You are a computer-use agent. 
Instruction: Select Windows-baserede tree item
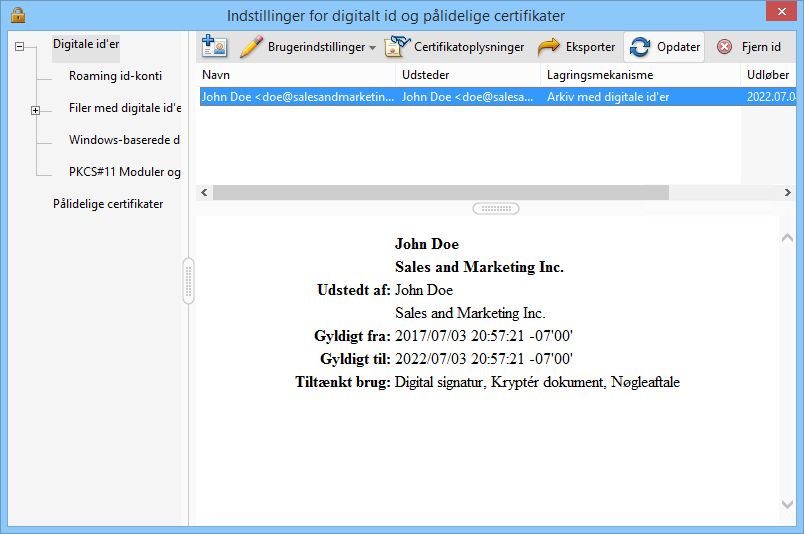pos(124,140)
